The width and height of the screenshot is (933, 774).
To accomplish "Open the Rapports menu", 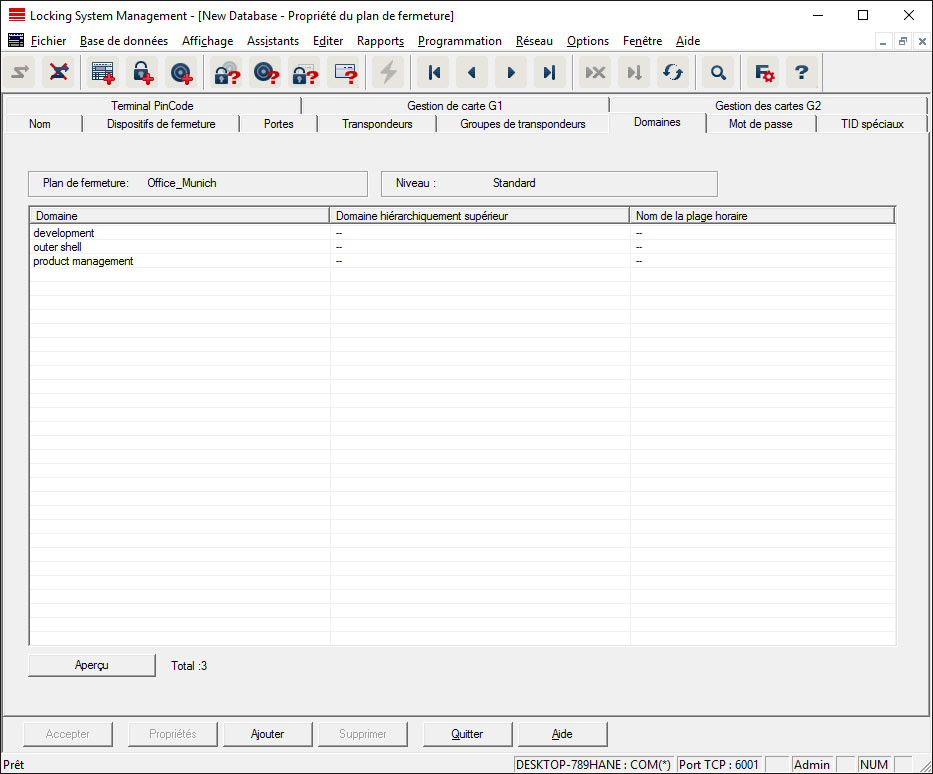I will (380, 41).
